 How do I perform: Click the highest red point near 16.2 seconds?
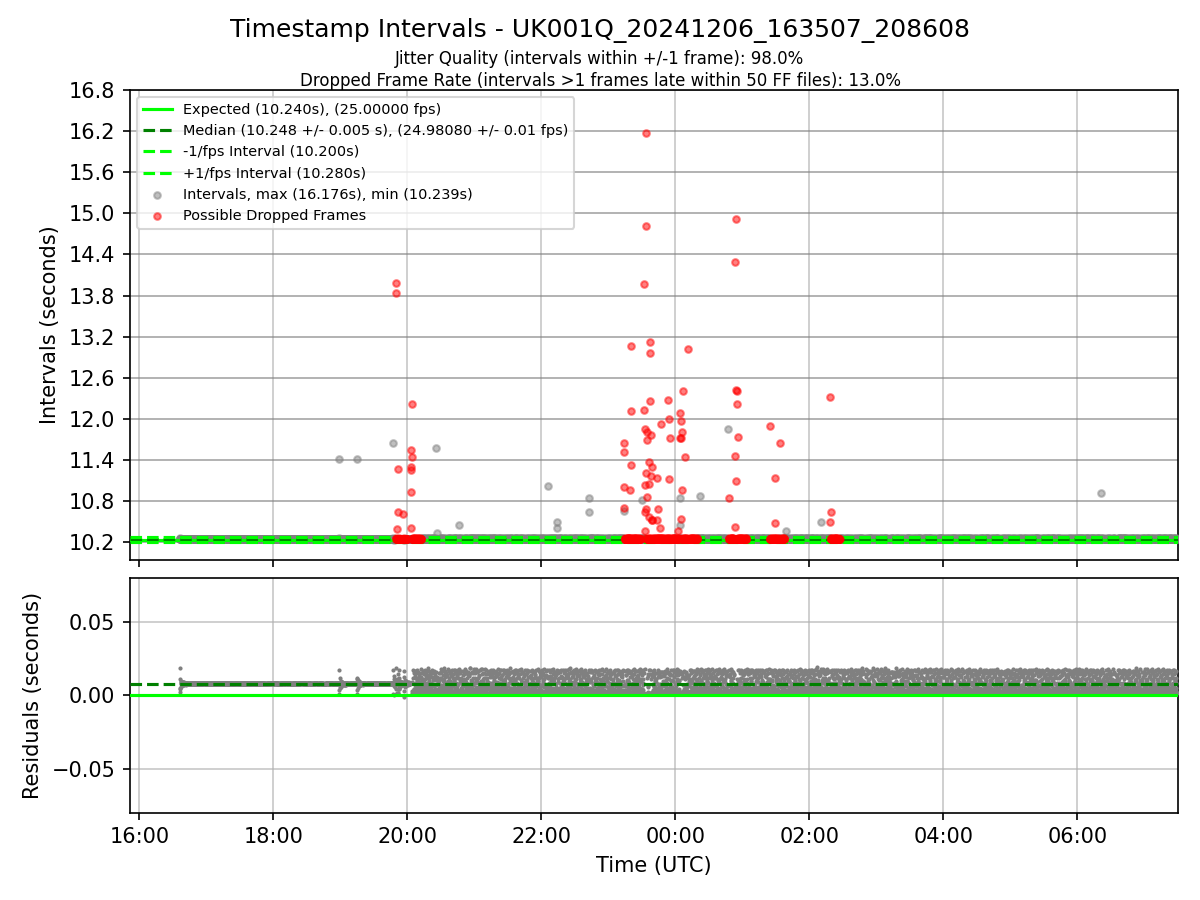(646, 133)
